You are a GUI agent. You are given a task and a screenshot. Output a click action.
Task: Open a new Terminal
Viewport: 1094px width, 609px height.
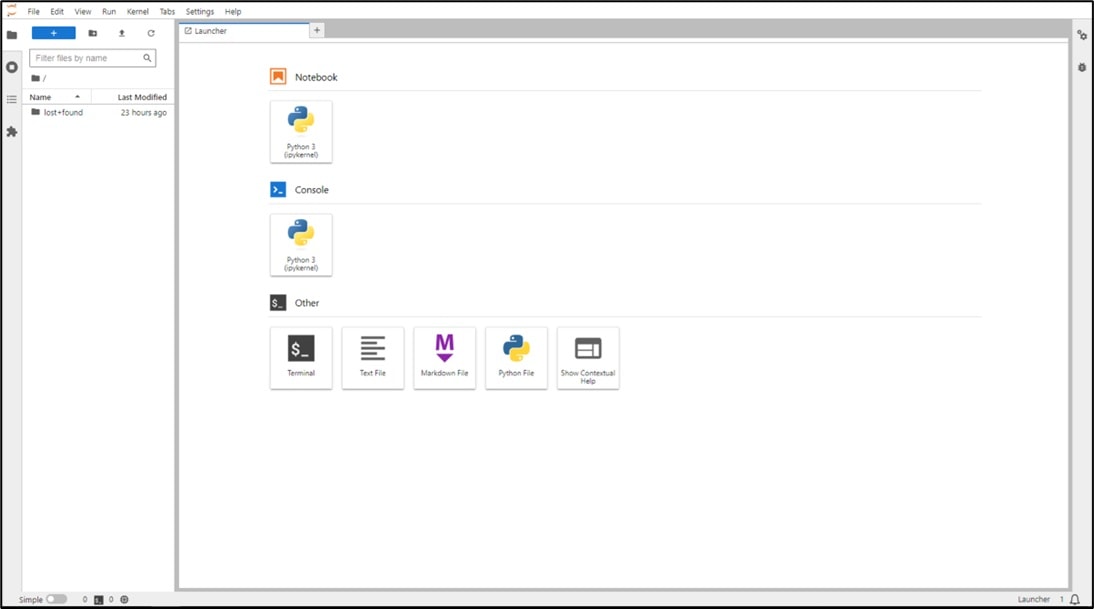click(301, 358)
